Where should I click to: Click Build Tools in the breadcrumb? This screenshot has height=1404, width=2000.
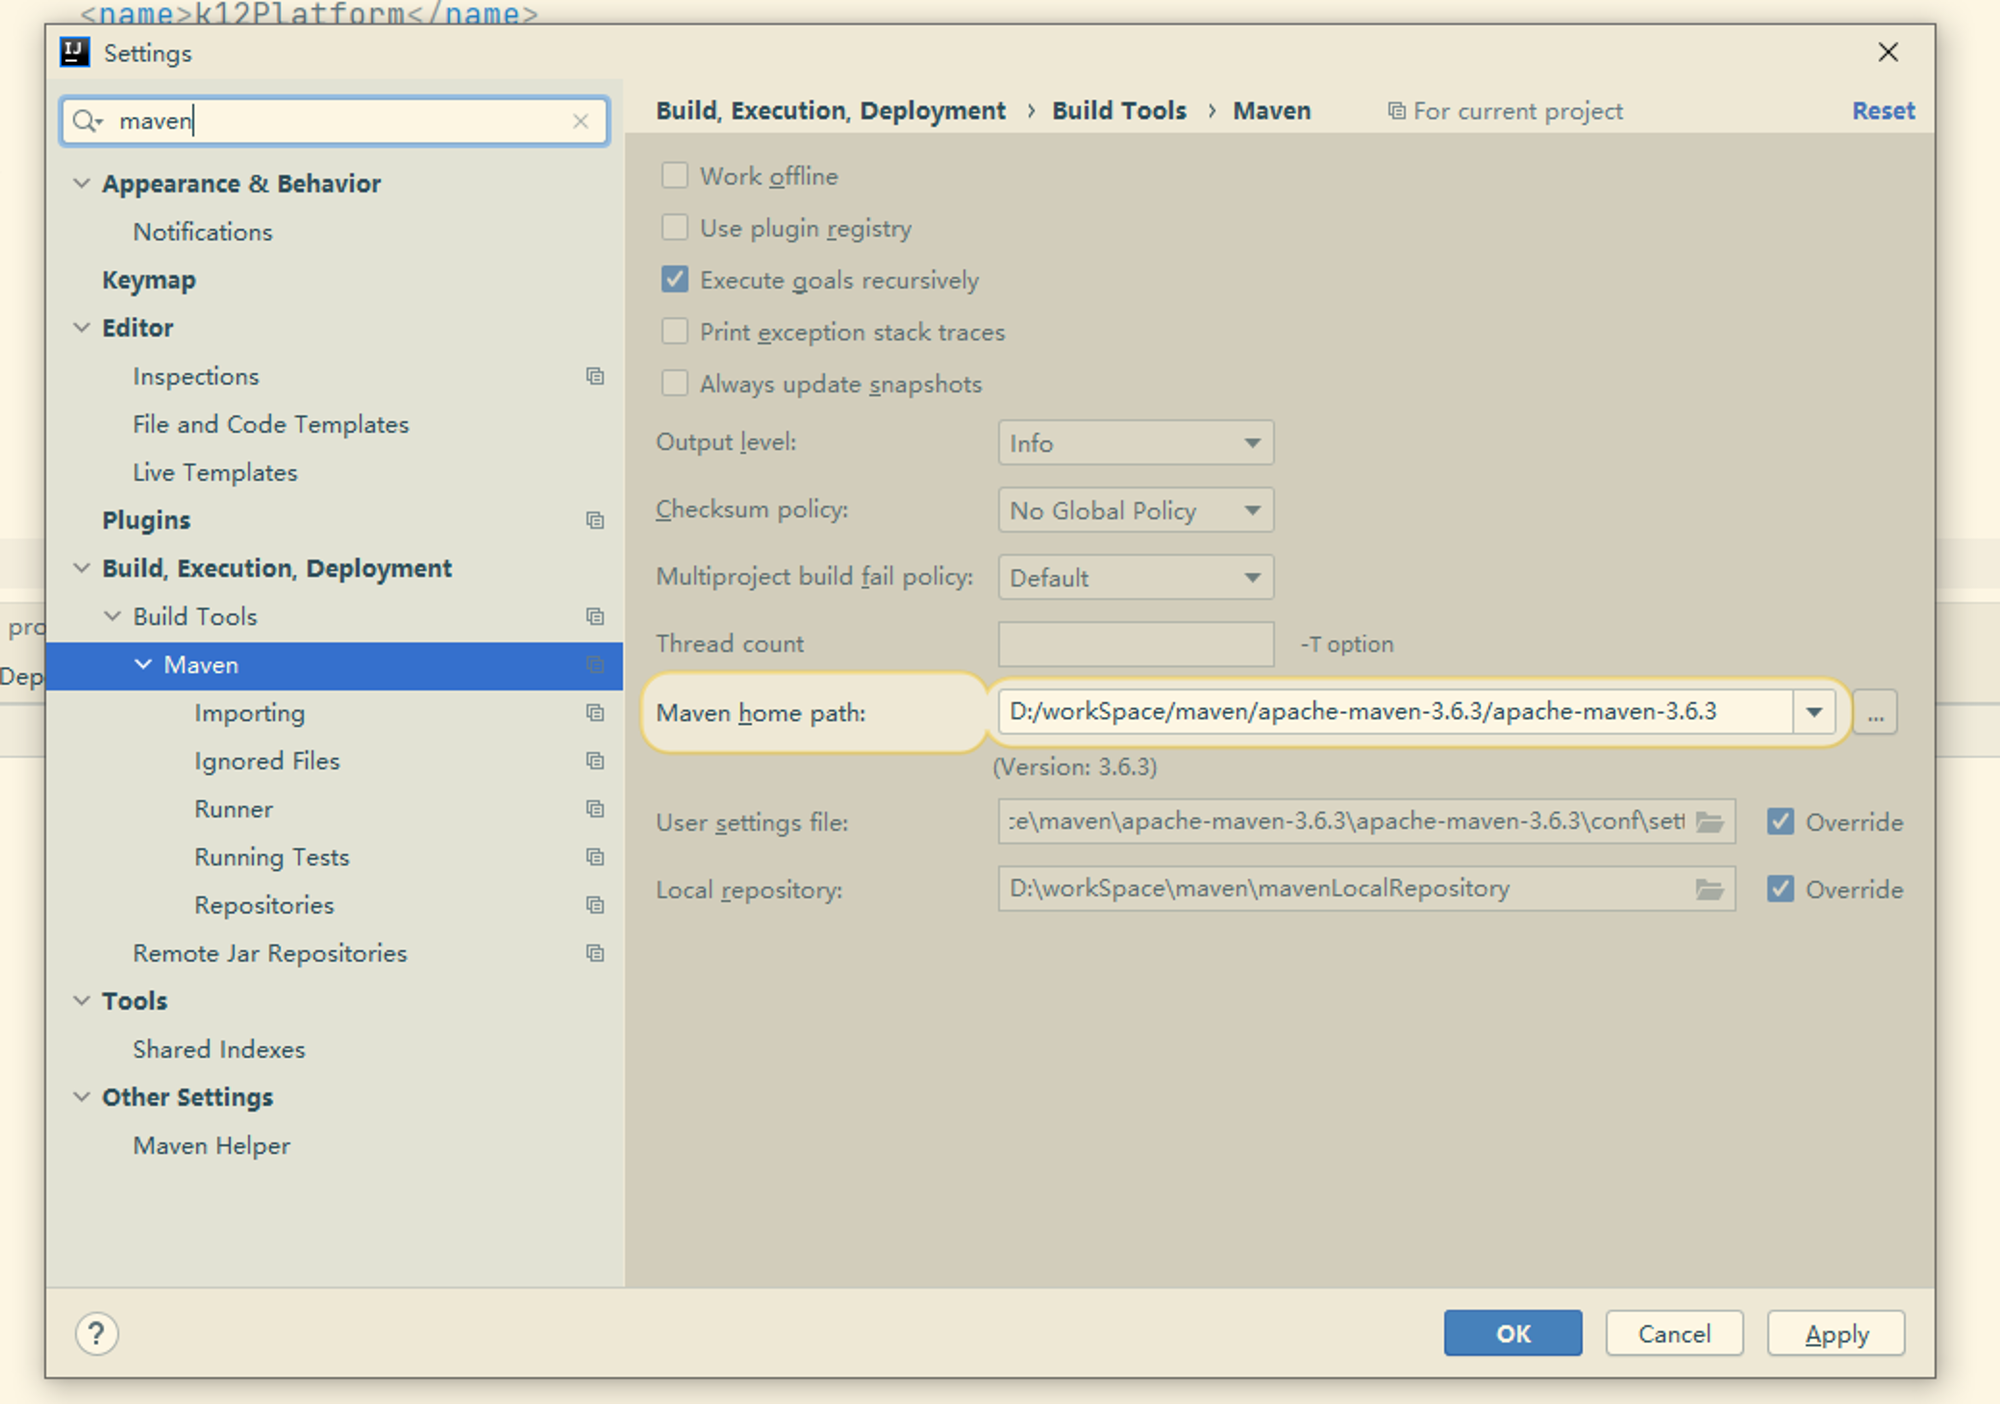click(x=1119, y=111)
